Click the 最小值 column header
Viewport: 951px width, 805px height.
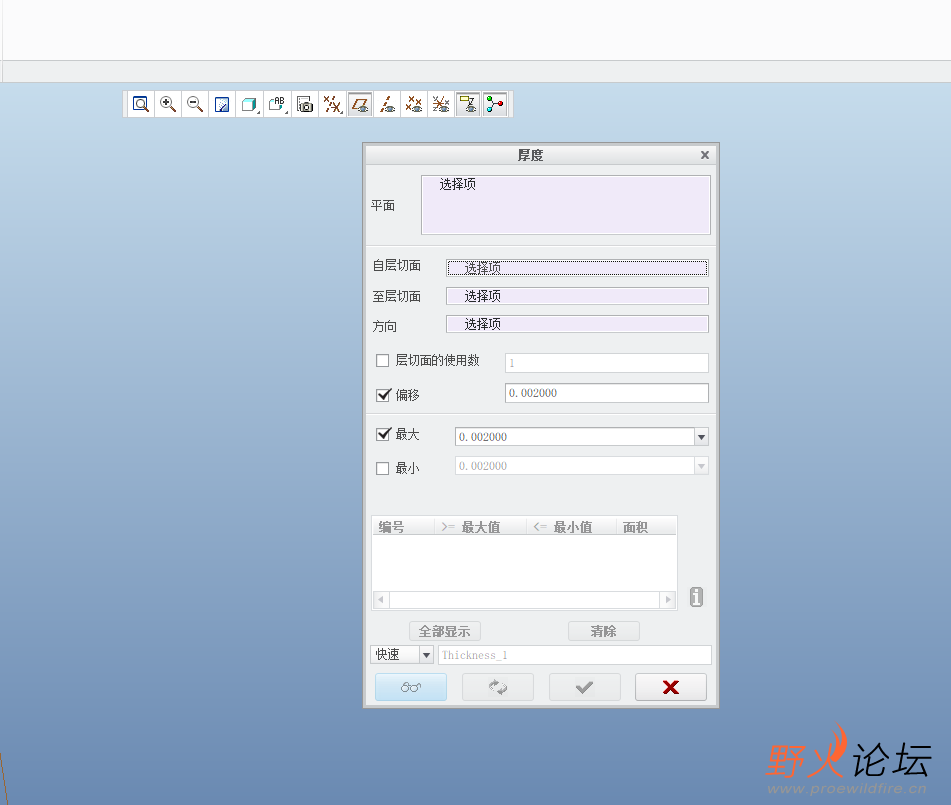point(571,527)
